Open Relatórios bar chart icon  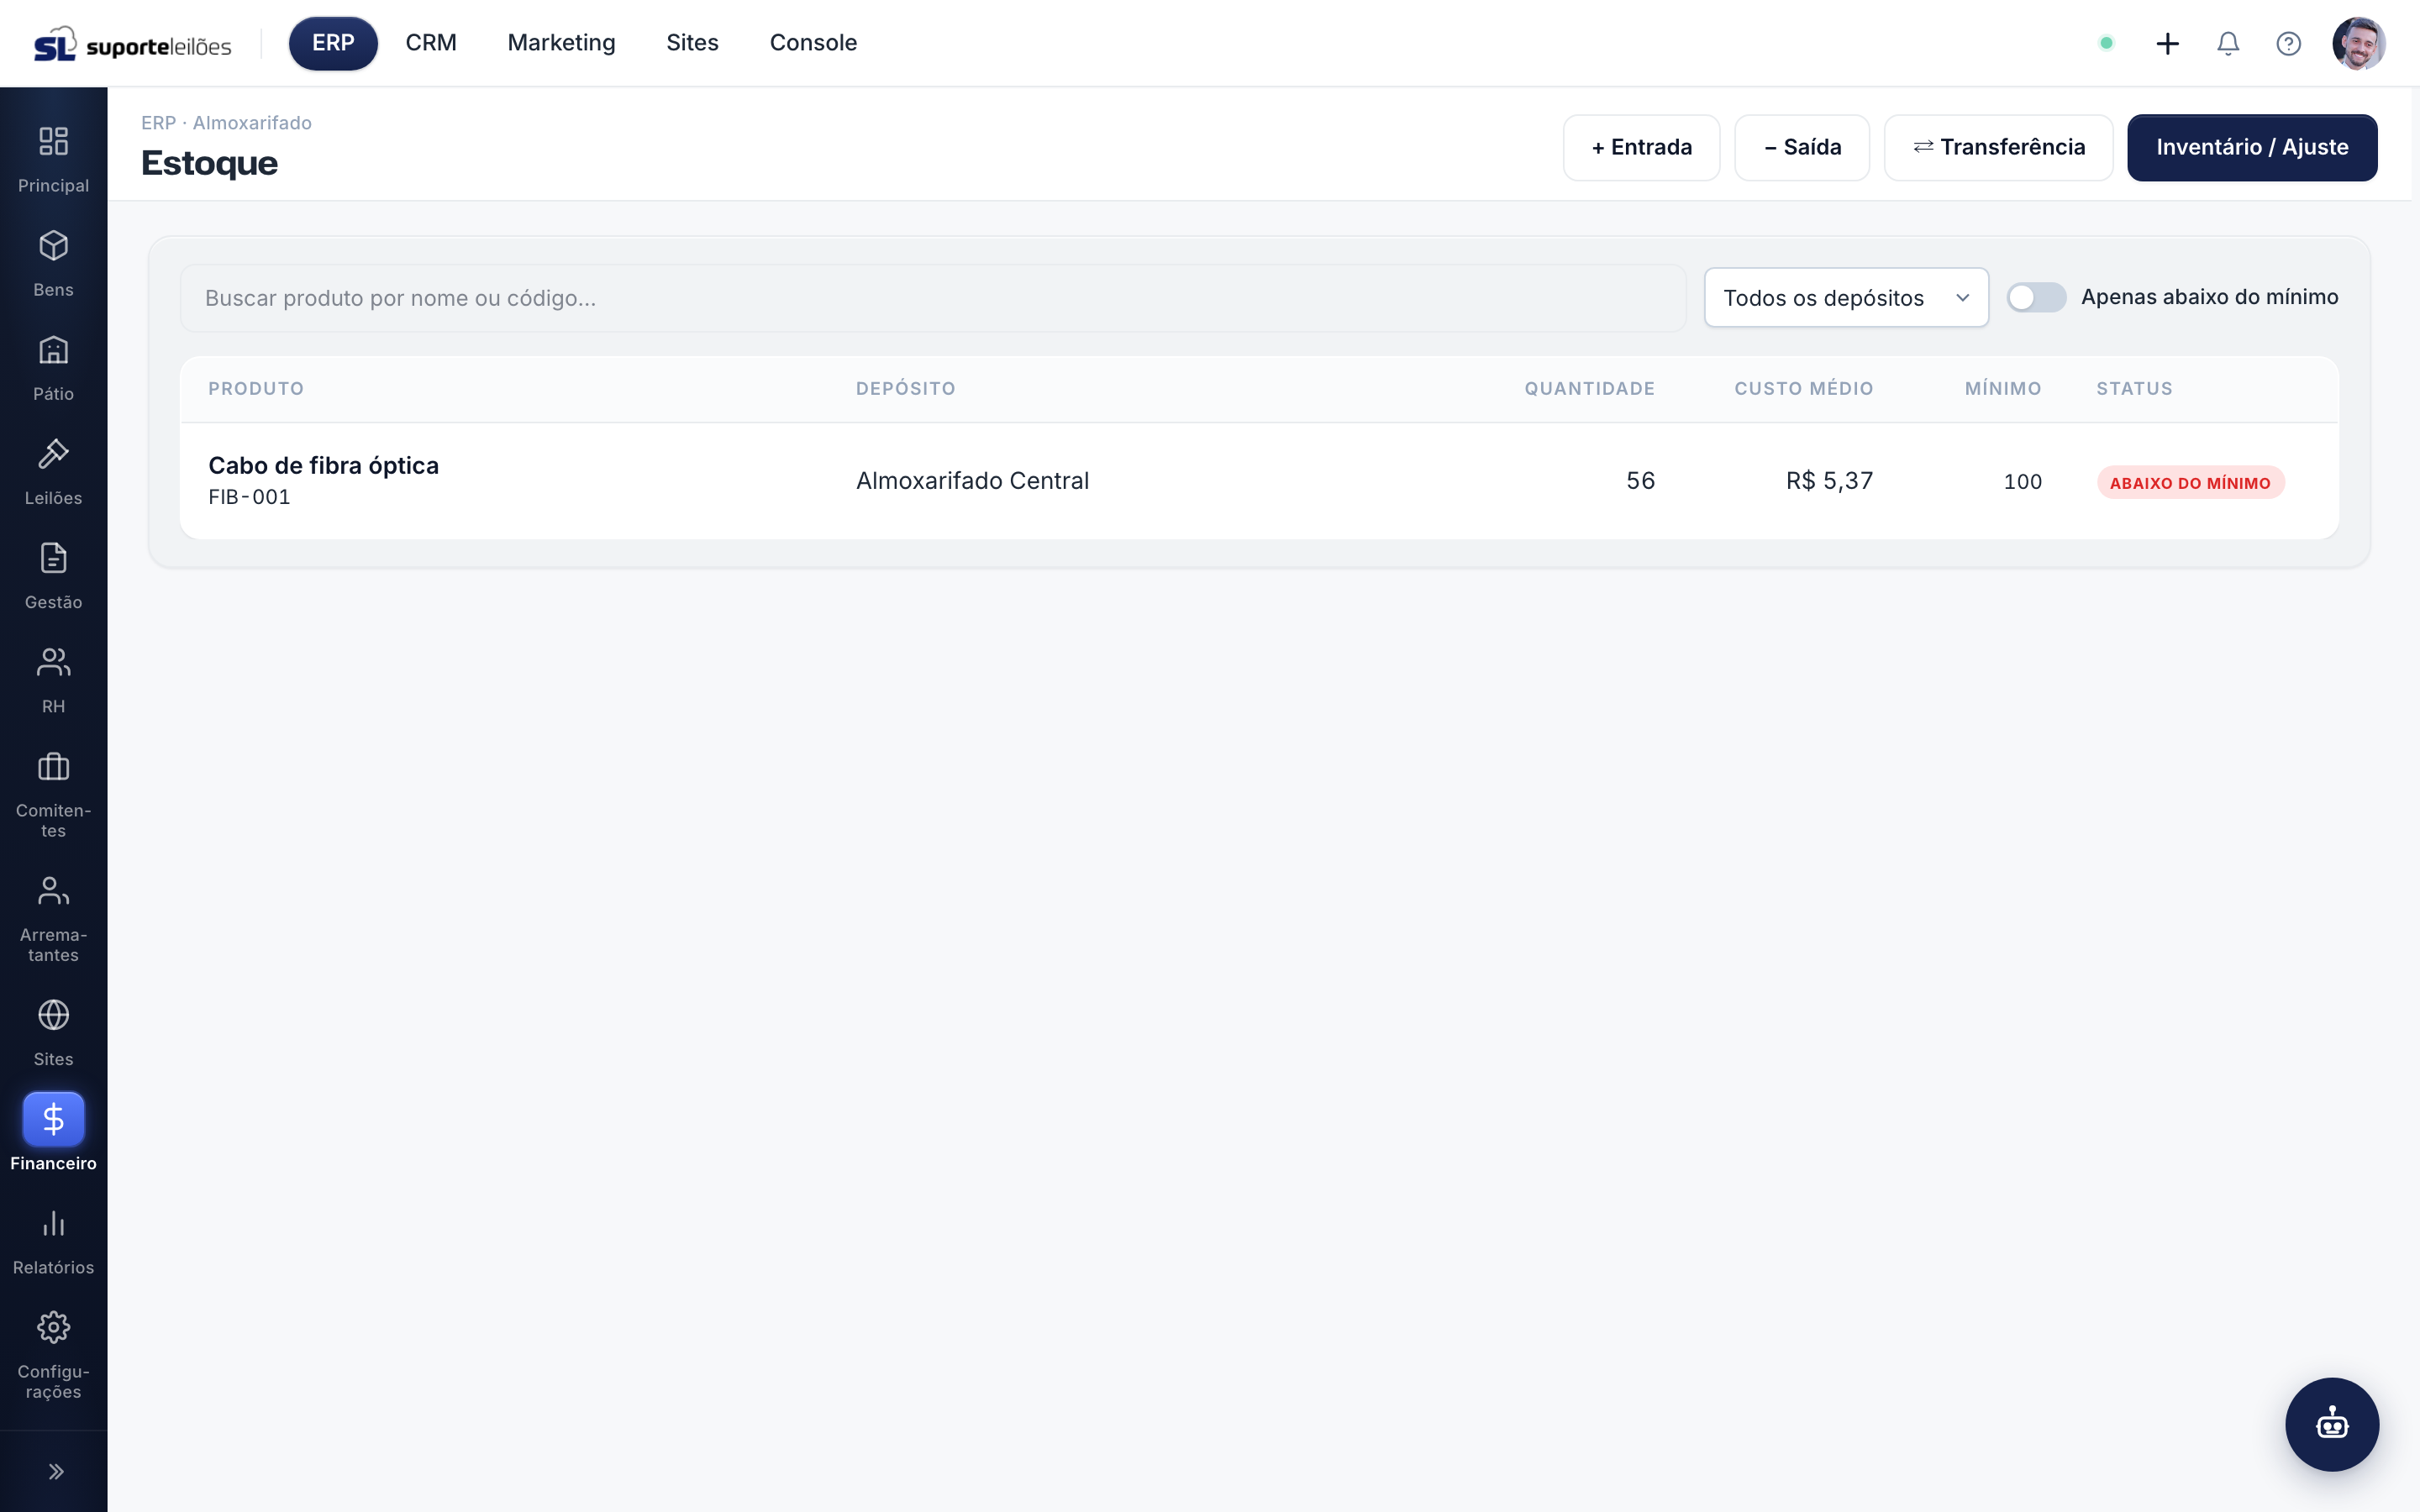53,1222
